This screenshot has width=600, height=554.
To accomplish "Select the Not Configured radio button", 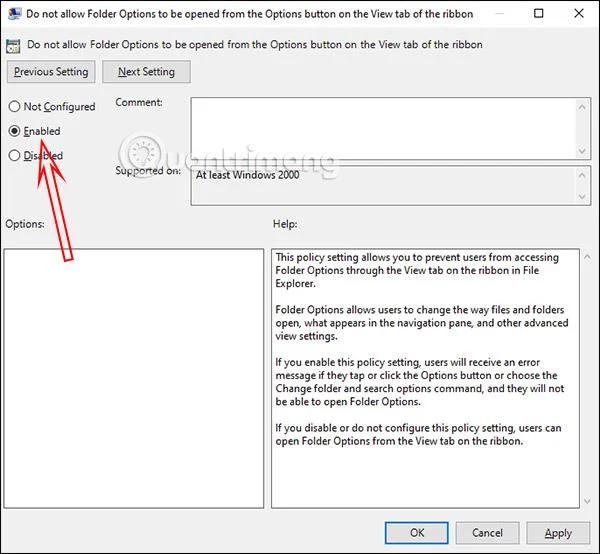I will coord(14,106).
